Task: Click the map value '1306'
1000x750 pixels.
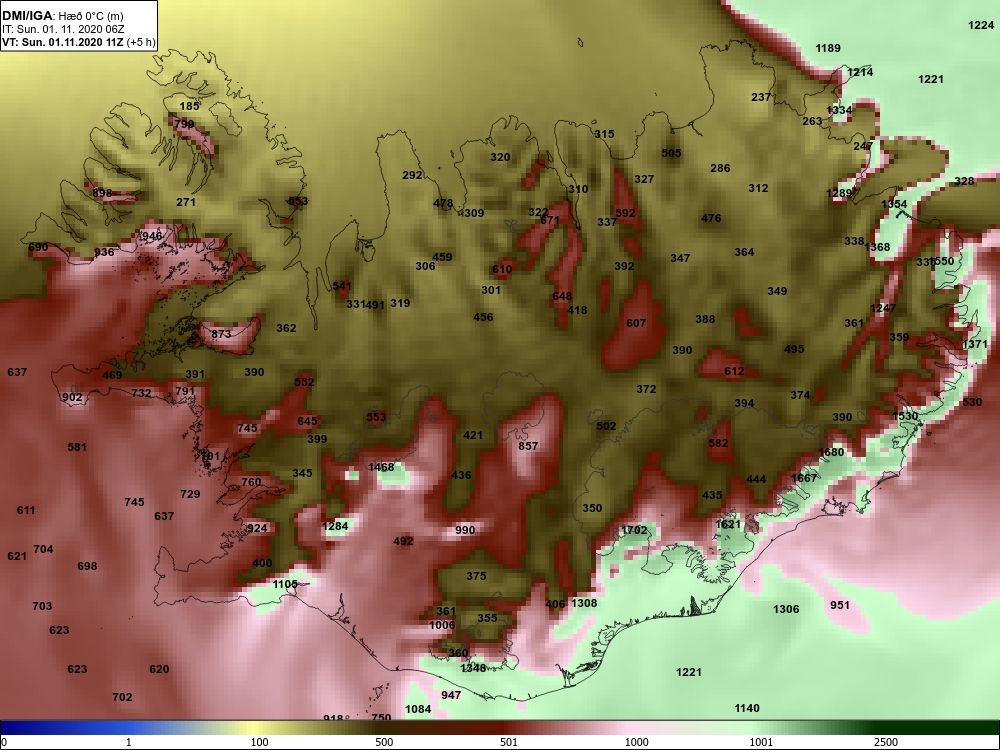Action: pos(786,608)
